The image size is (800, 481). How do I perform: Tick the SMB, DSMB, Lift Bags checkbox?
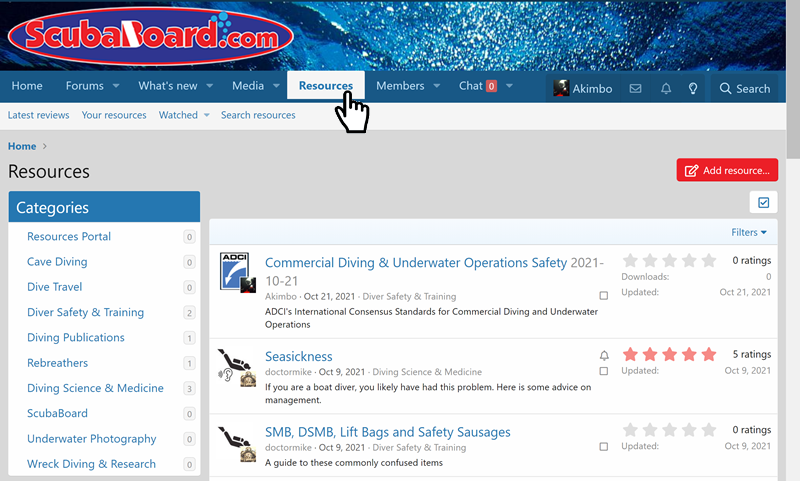[x=604, y=447]
